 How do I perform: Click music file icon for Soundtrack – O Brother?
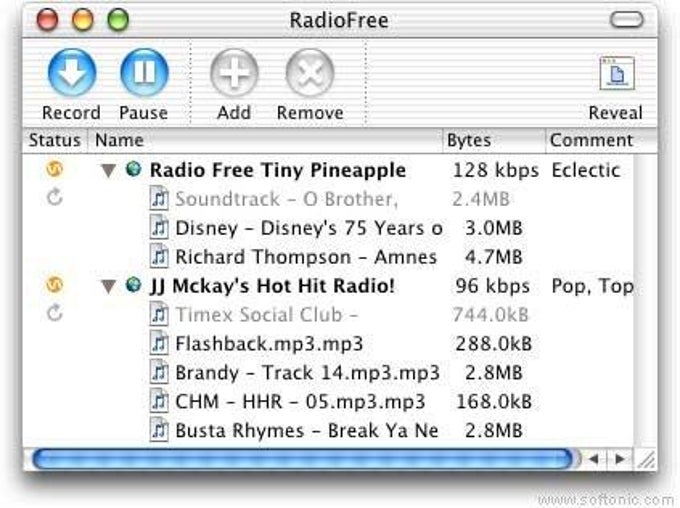coord(159,198)
